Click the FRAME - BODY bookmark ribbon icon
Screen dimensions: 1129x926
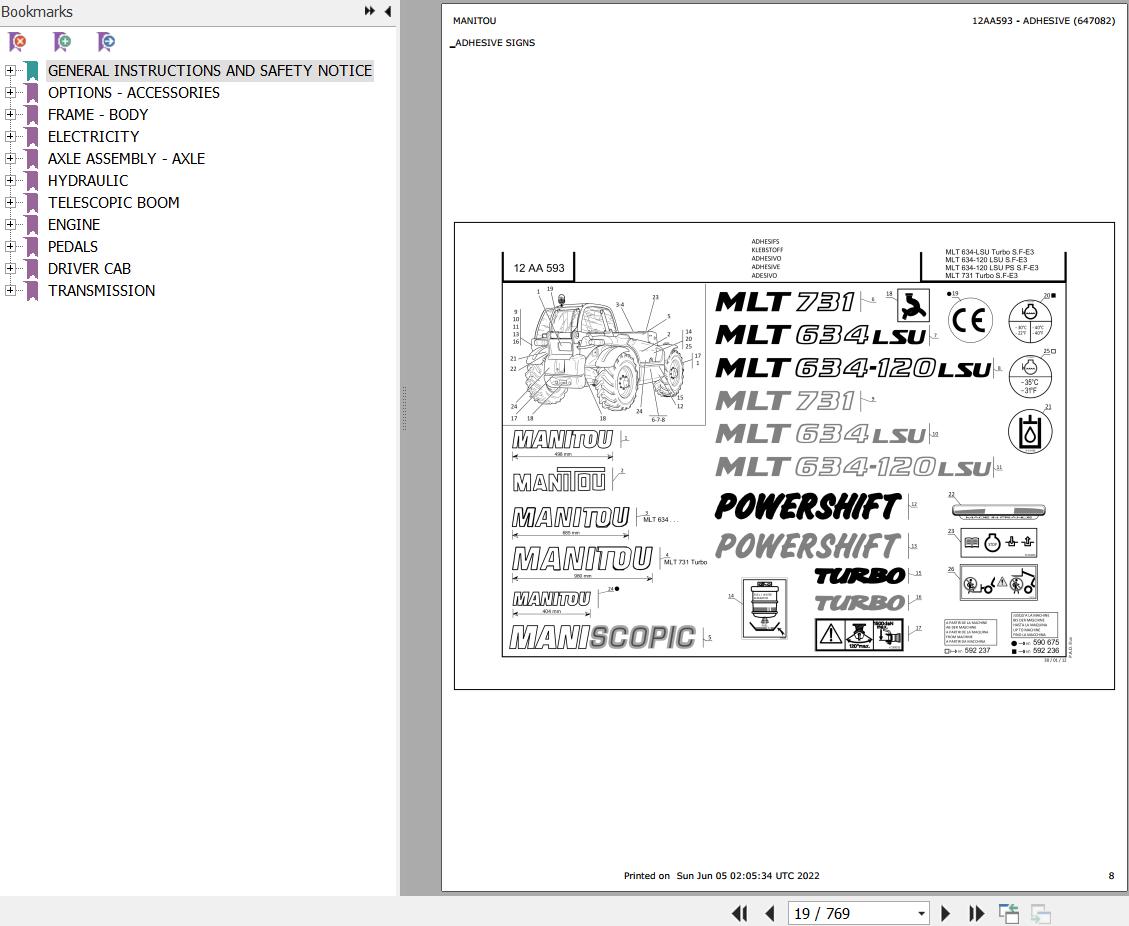tap(32, 114)
